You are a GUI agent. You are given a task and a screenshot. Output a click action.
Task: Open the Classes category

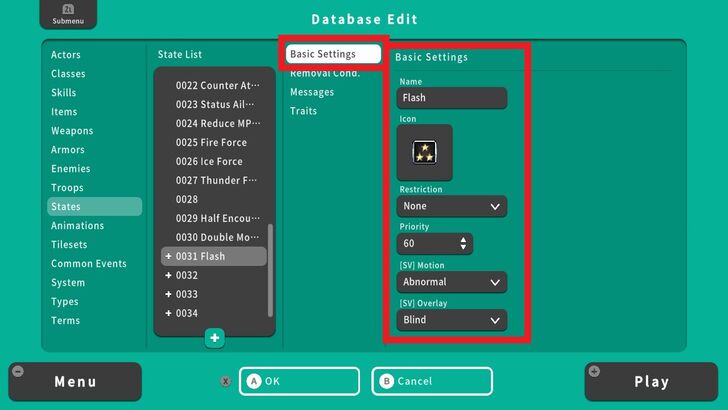coord(68,74)
